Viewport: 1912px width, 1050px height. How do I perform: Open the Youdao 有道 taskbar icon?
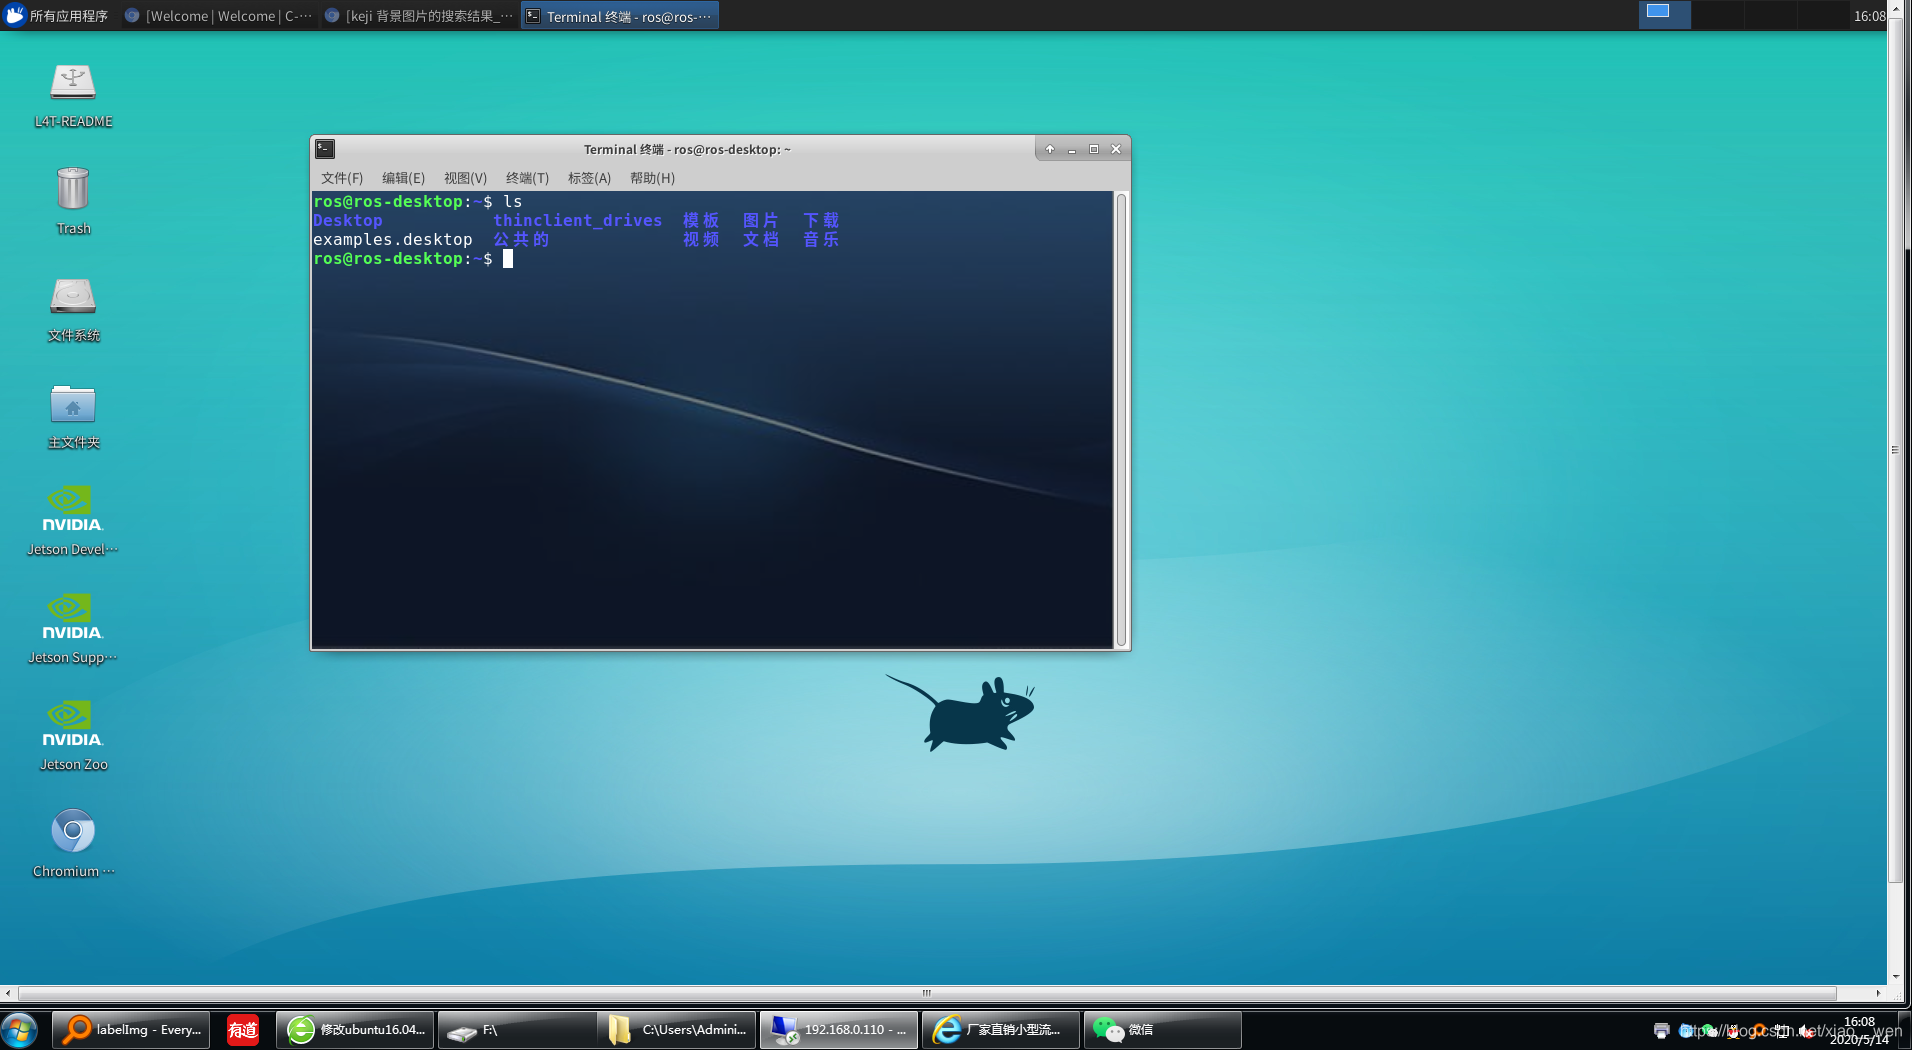coord(243,1029)
